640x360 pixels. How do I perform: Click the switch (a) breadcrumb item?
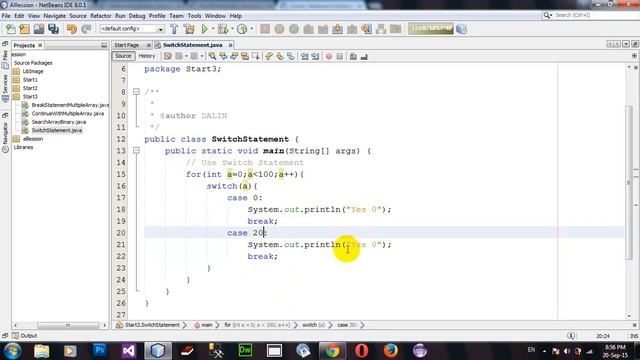[313, 325]
